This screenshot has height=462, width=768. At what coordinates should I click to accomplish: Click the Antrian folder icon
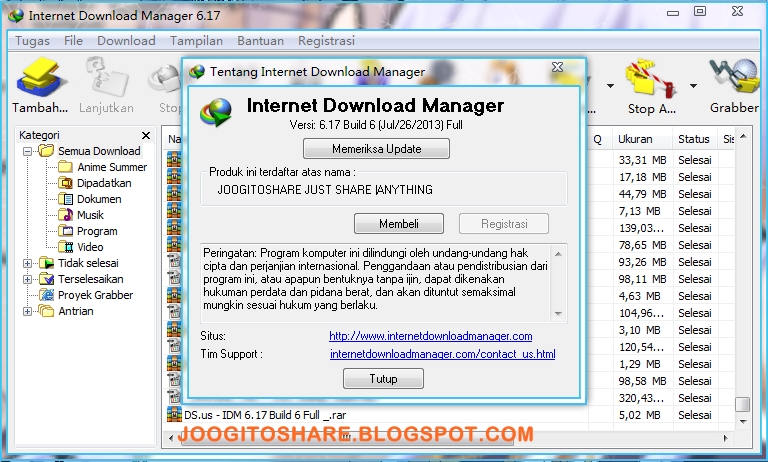pyautogui.click(x=47, y=311)
